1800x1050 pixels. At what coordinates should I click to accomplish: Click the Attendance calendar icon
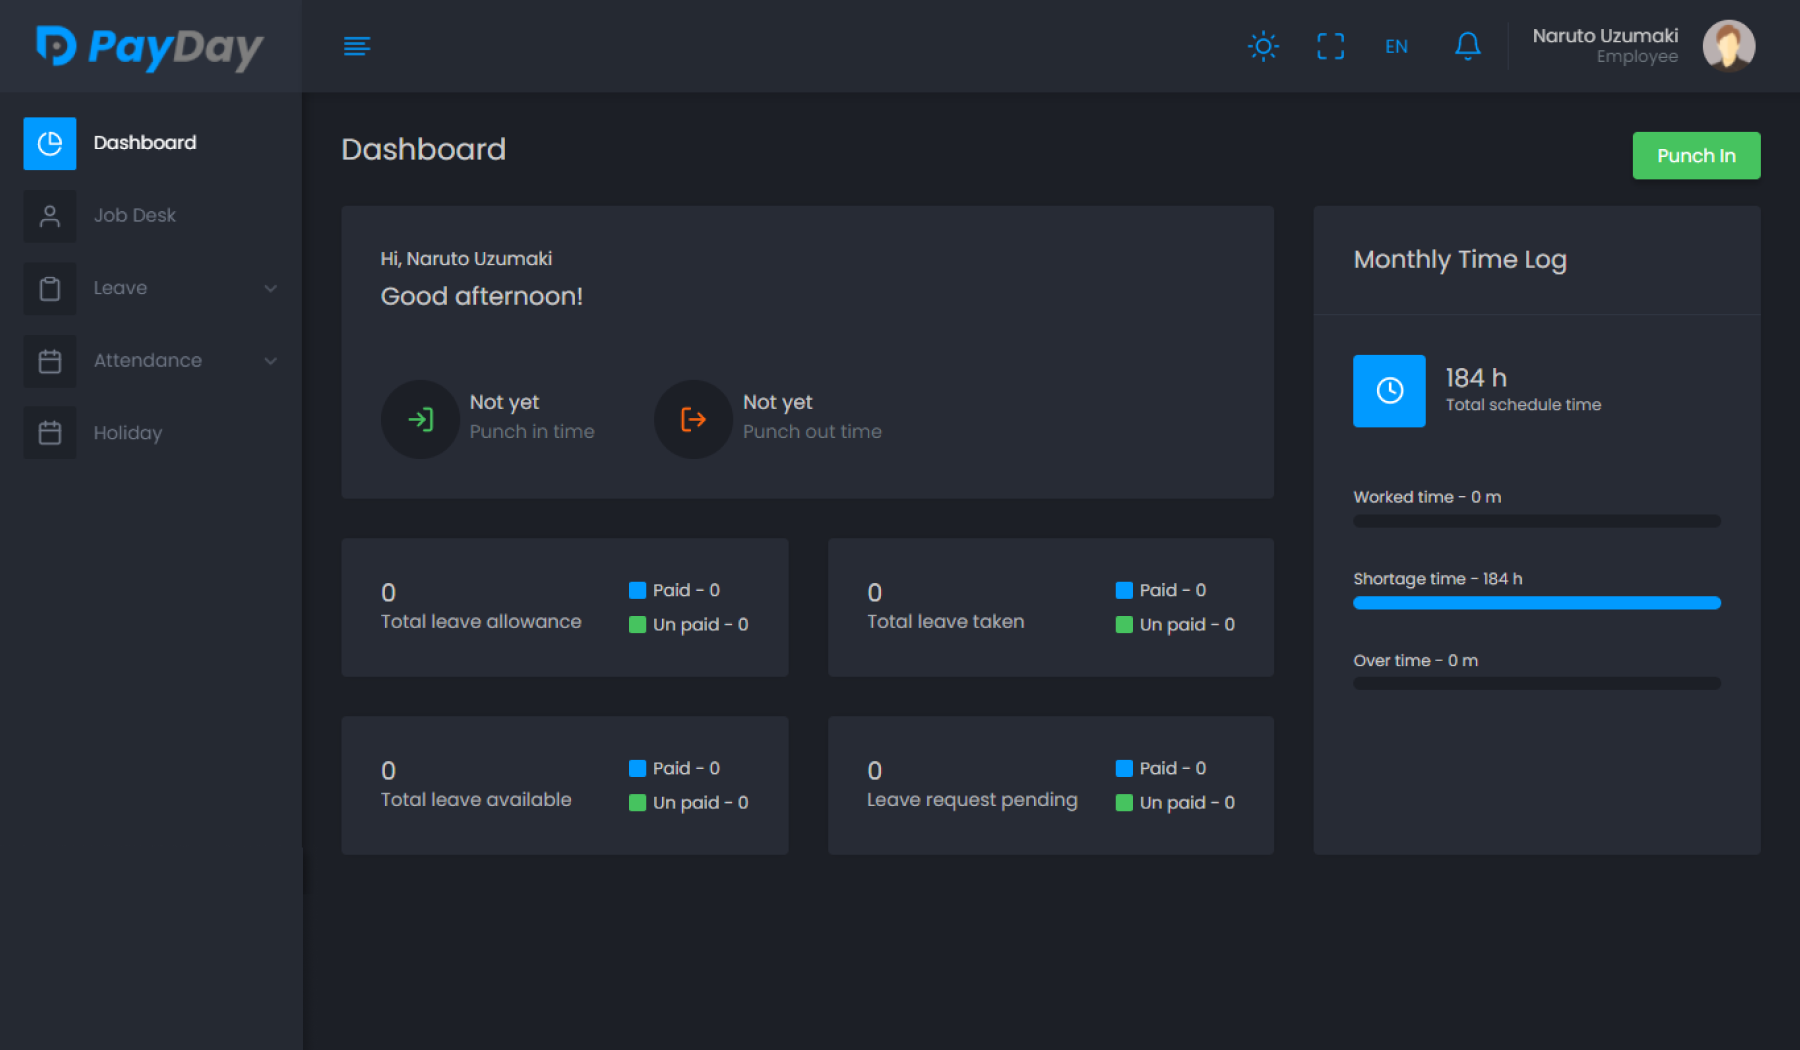point(50,361)
